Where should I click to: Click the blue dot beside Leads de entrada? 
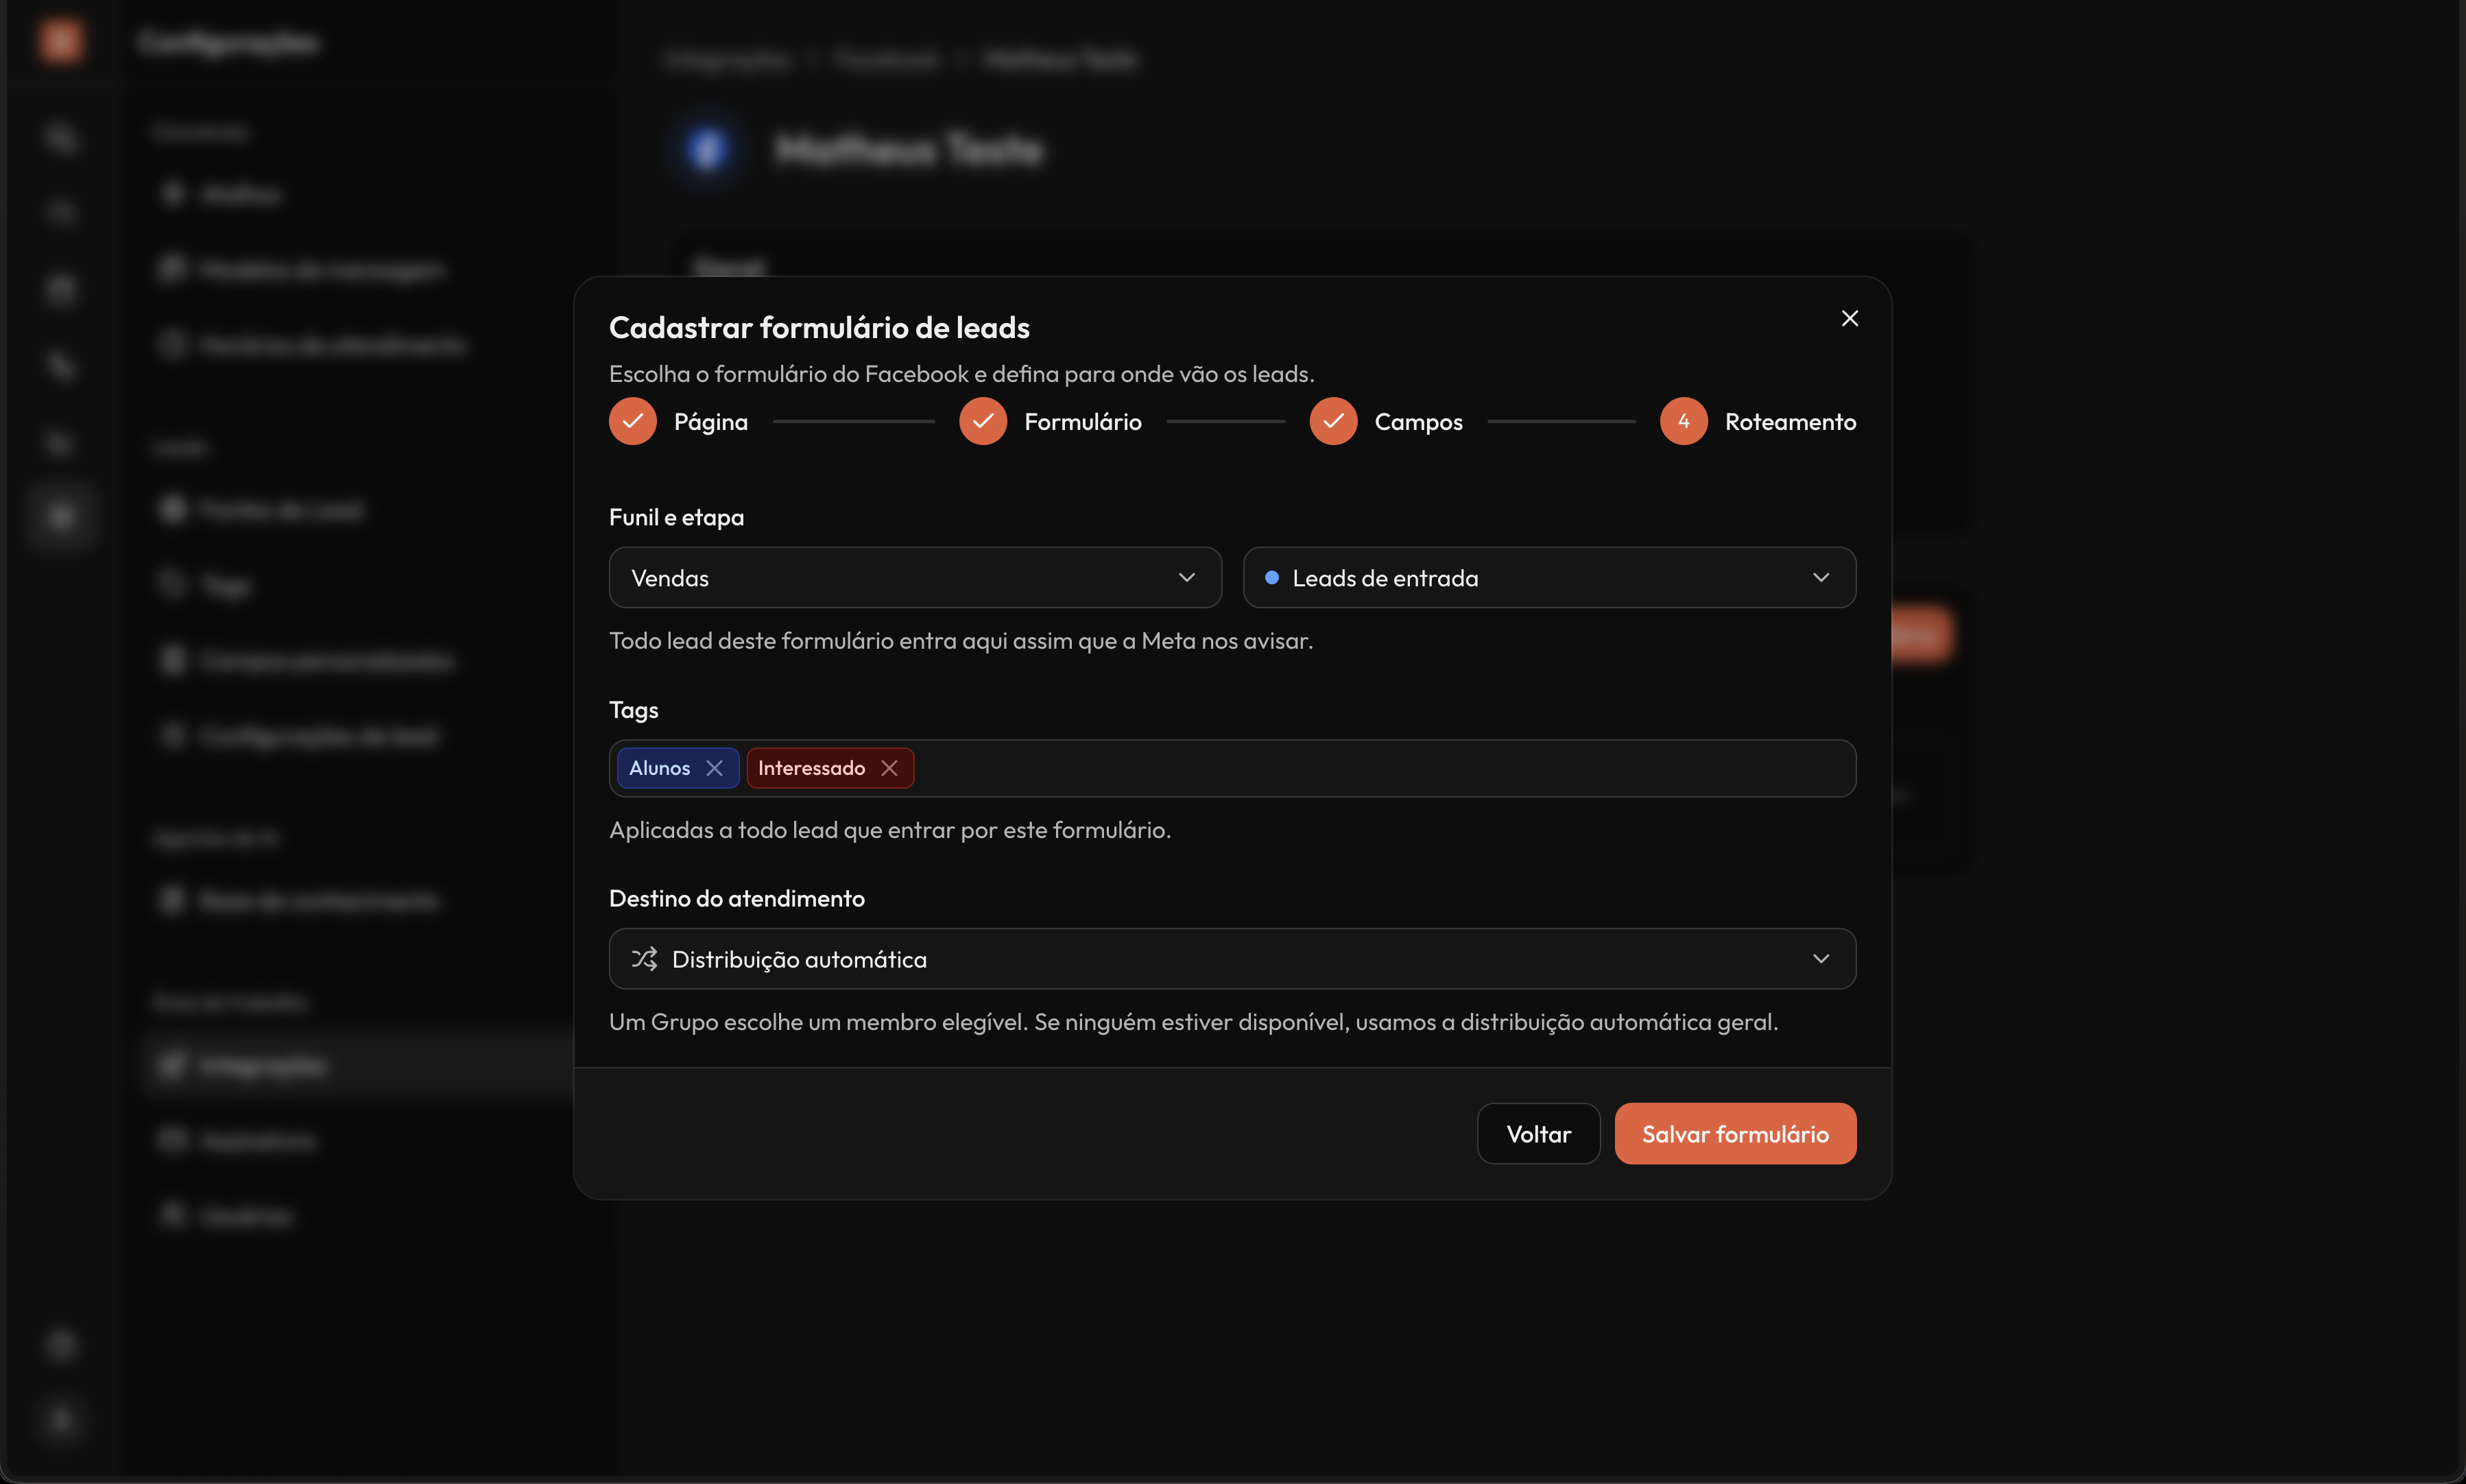[x=1272, y=577]
